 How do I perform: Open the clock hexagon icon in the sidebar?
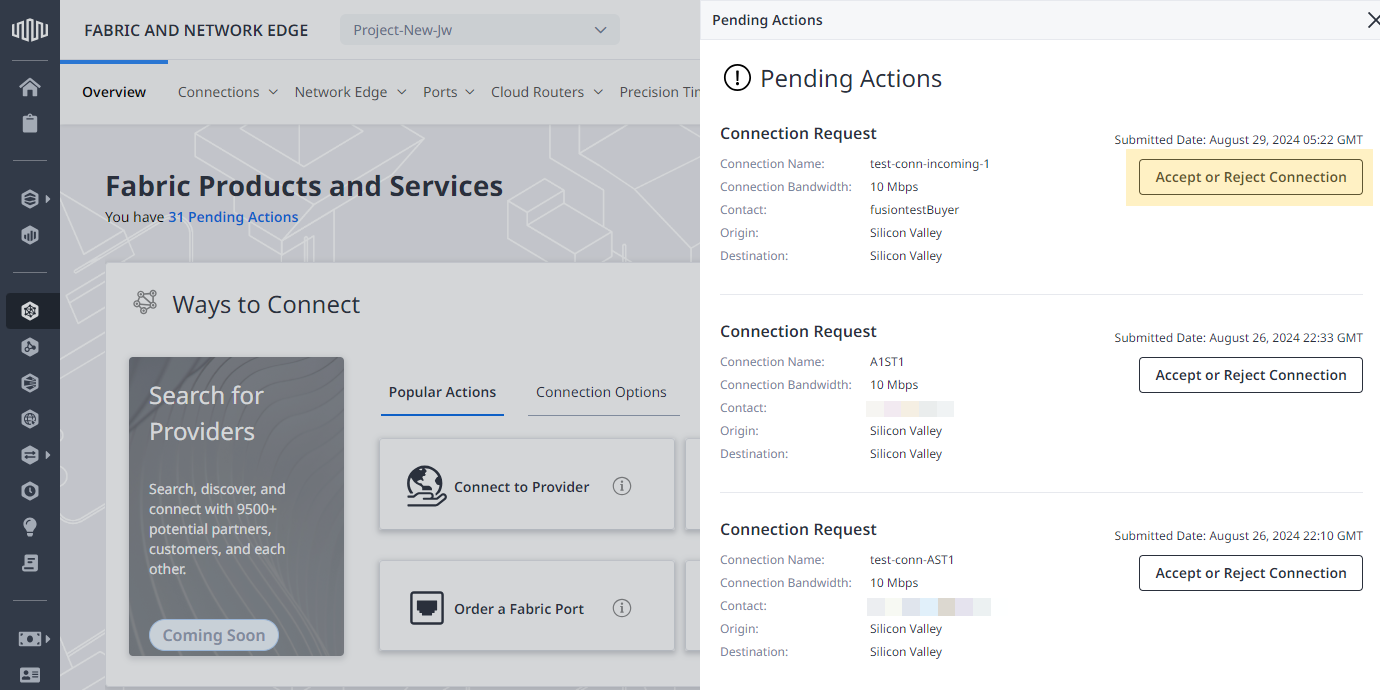30,491
